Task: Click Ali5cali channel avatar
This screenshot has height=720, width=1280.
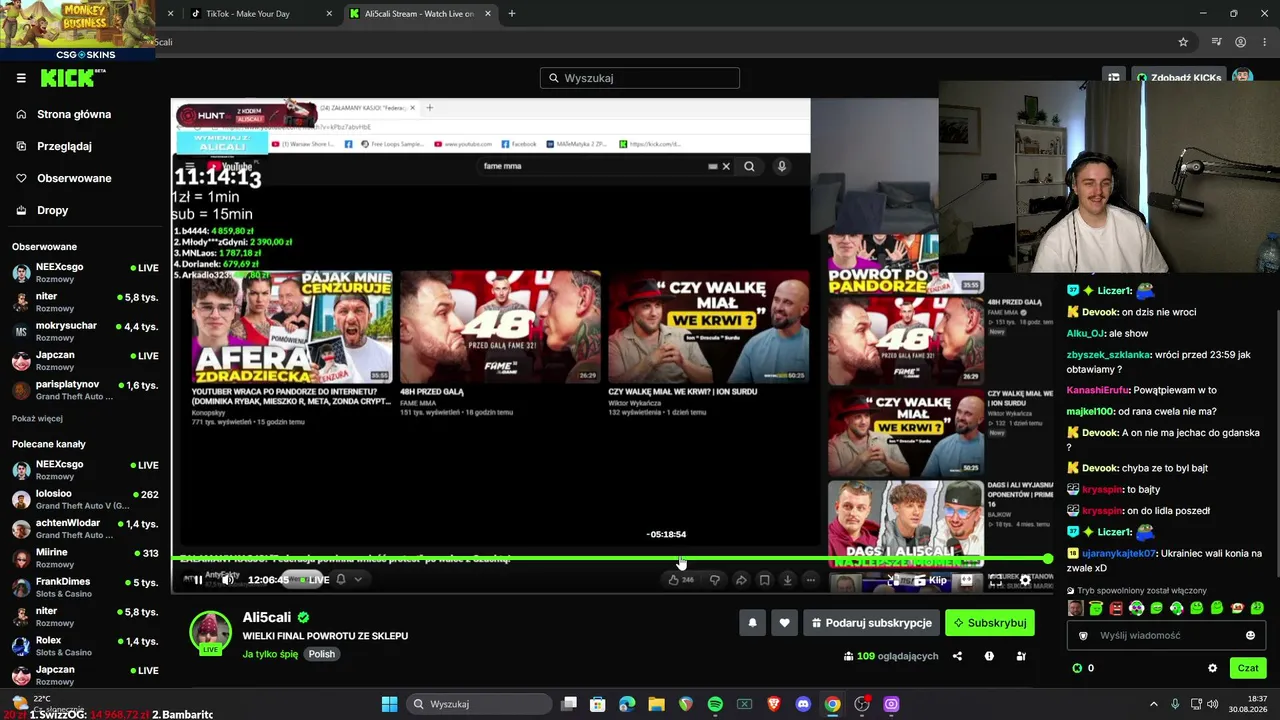Action: coord(210,633)
